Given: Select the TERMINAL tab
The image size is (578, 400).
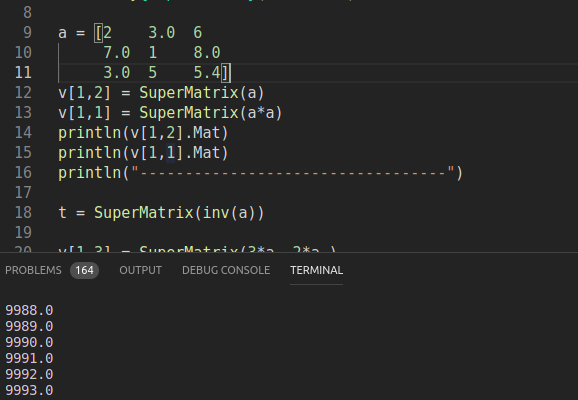Looking at the screenshot, I should (x=317, y=270).
